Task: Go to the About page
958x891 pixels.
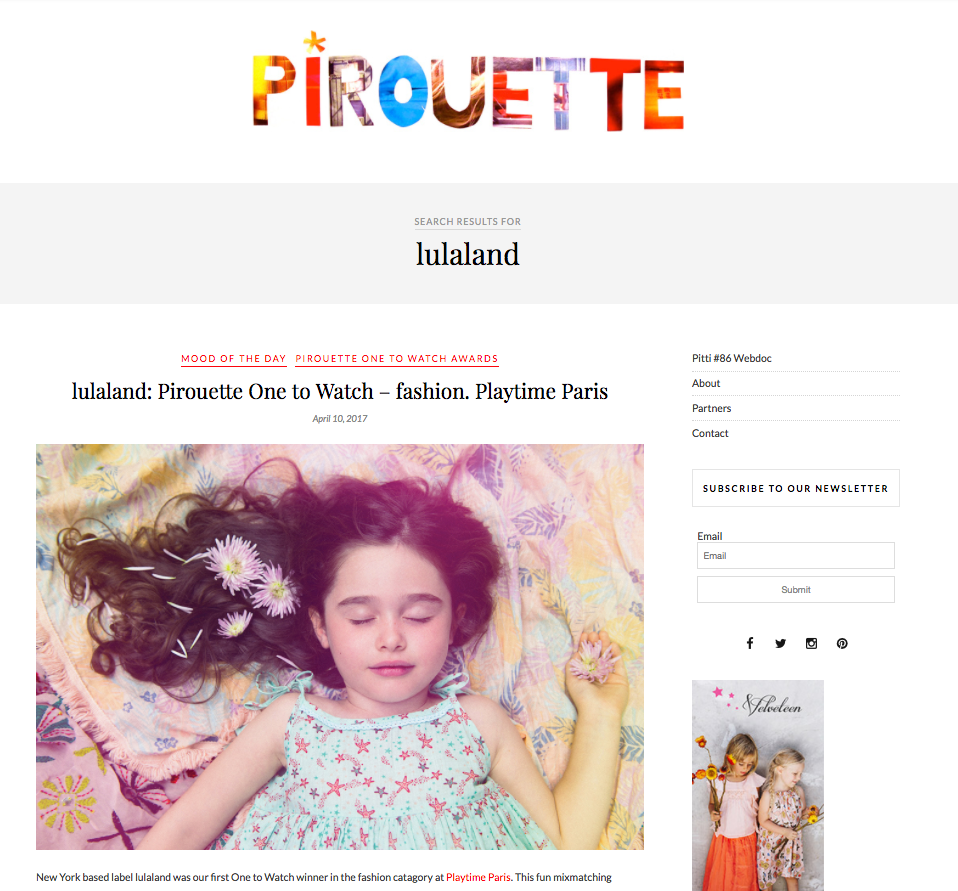Action: click(706, 383)
